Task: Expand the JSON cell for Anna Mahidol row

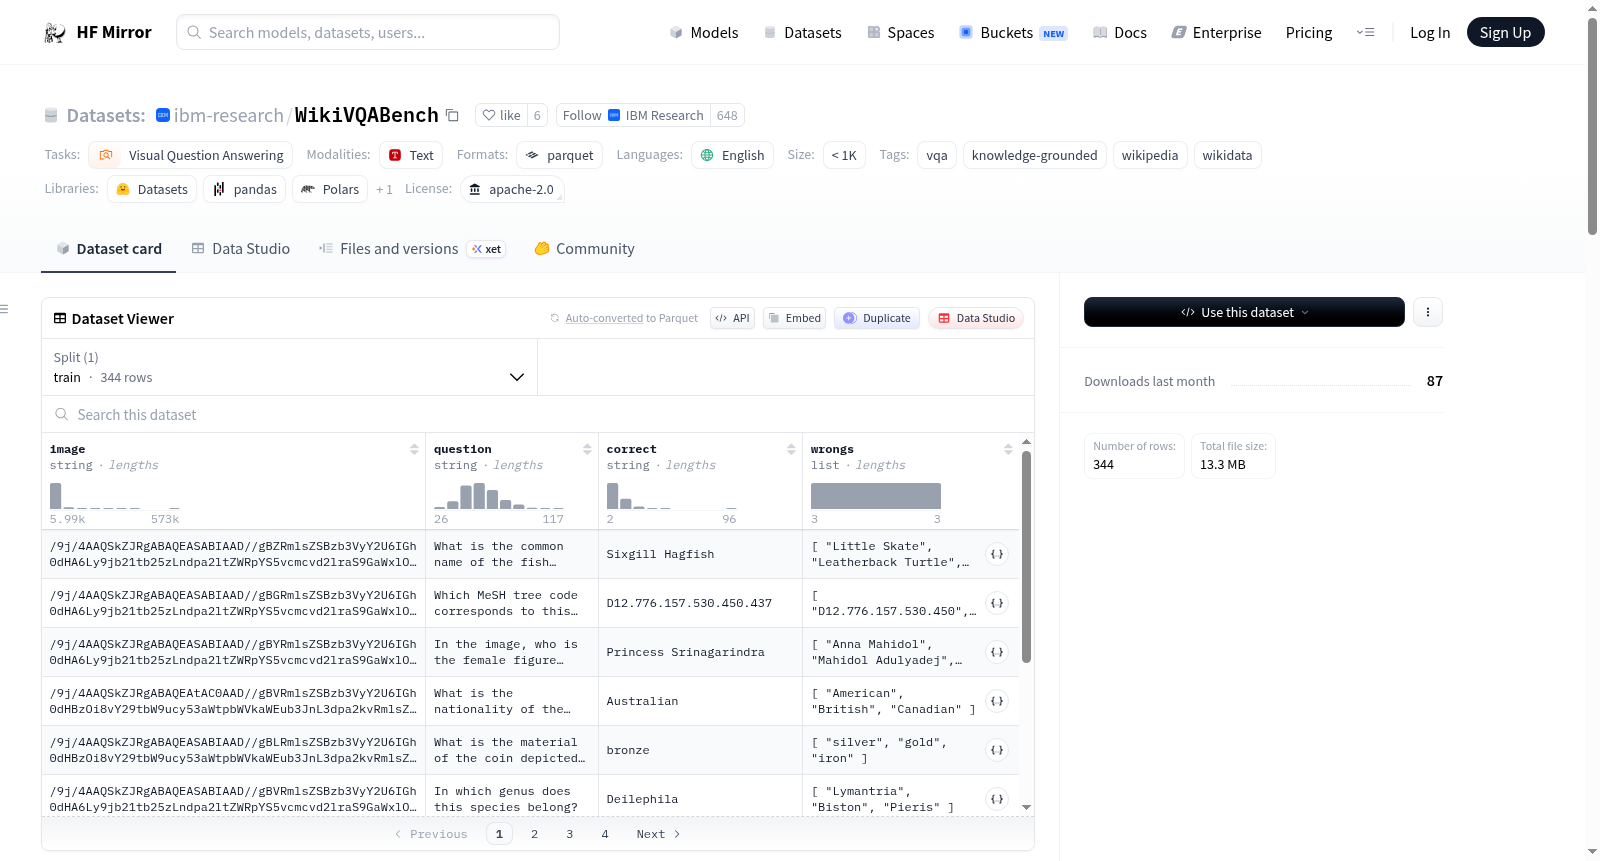Action: (x=997, y=652)
